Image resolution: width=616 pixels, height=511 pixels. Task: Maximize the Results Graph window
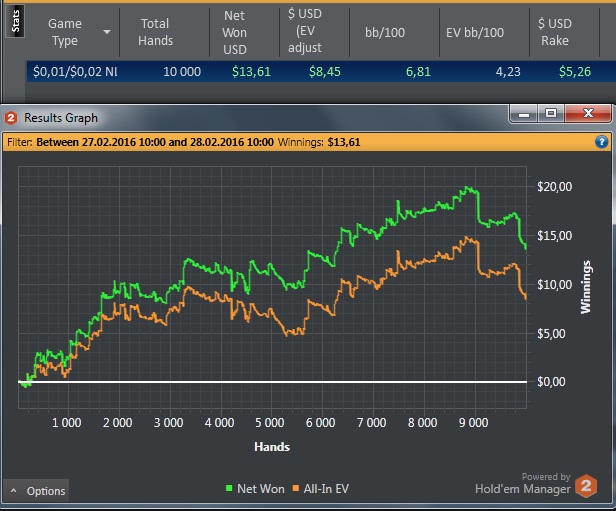[550, 116]
